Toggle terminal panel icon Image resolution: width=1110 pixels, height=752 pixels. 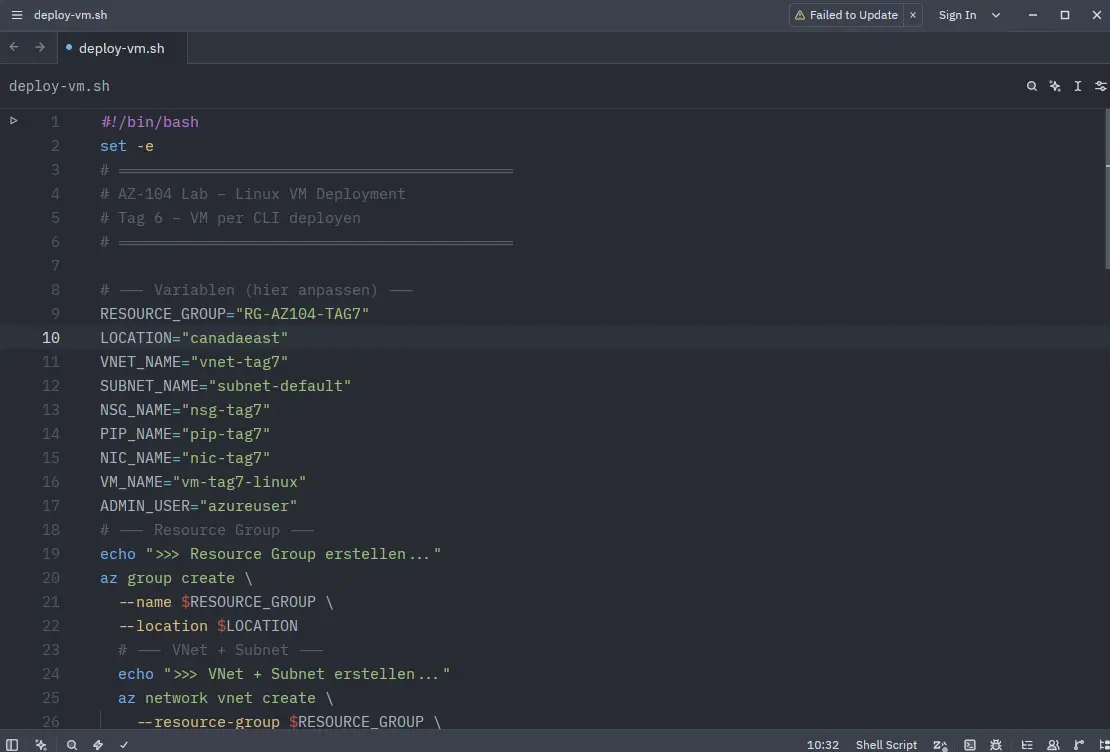(x=970, y=744)
